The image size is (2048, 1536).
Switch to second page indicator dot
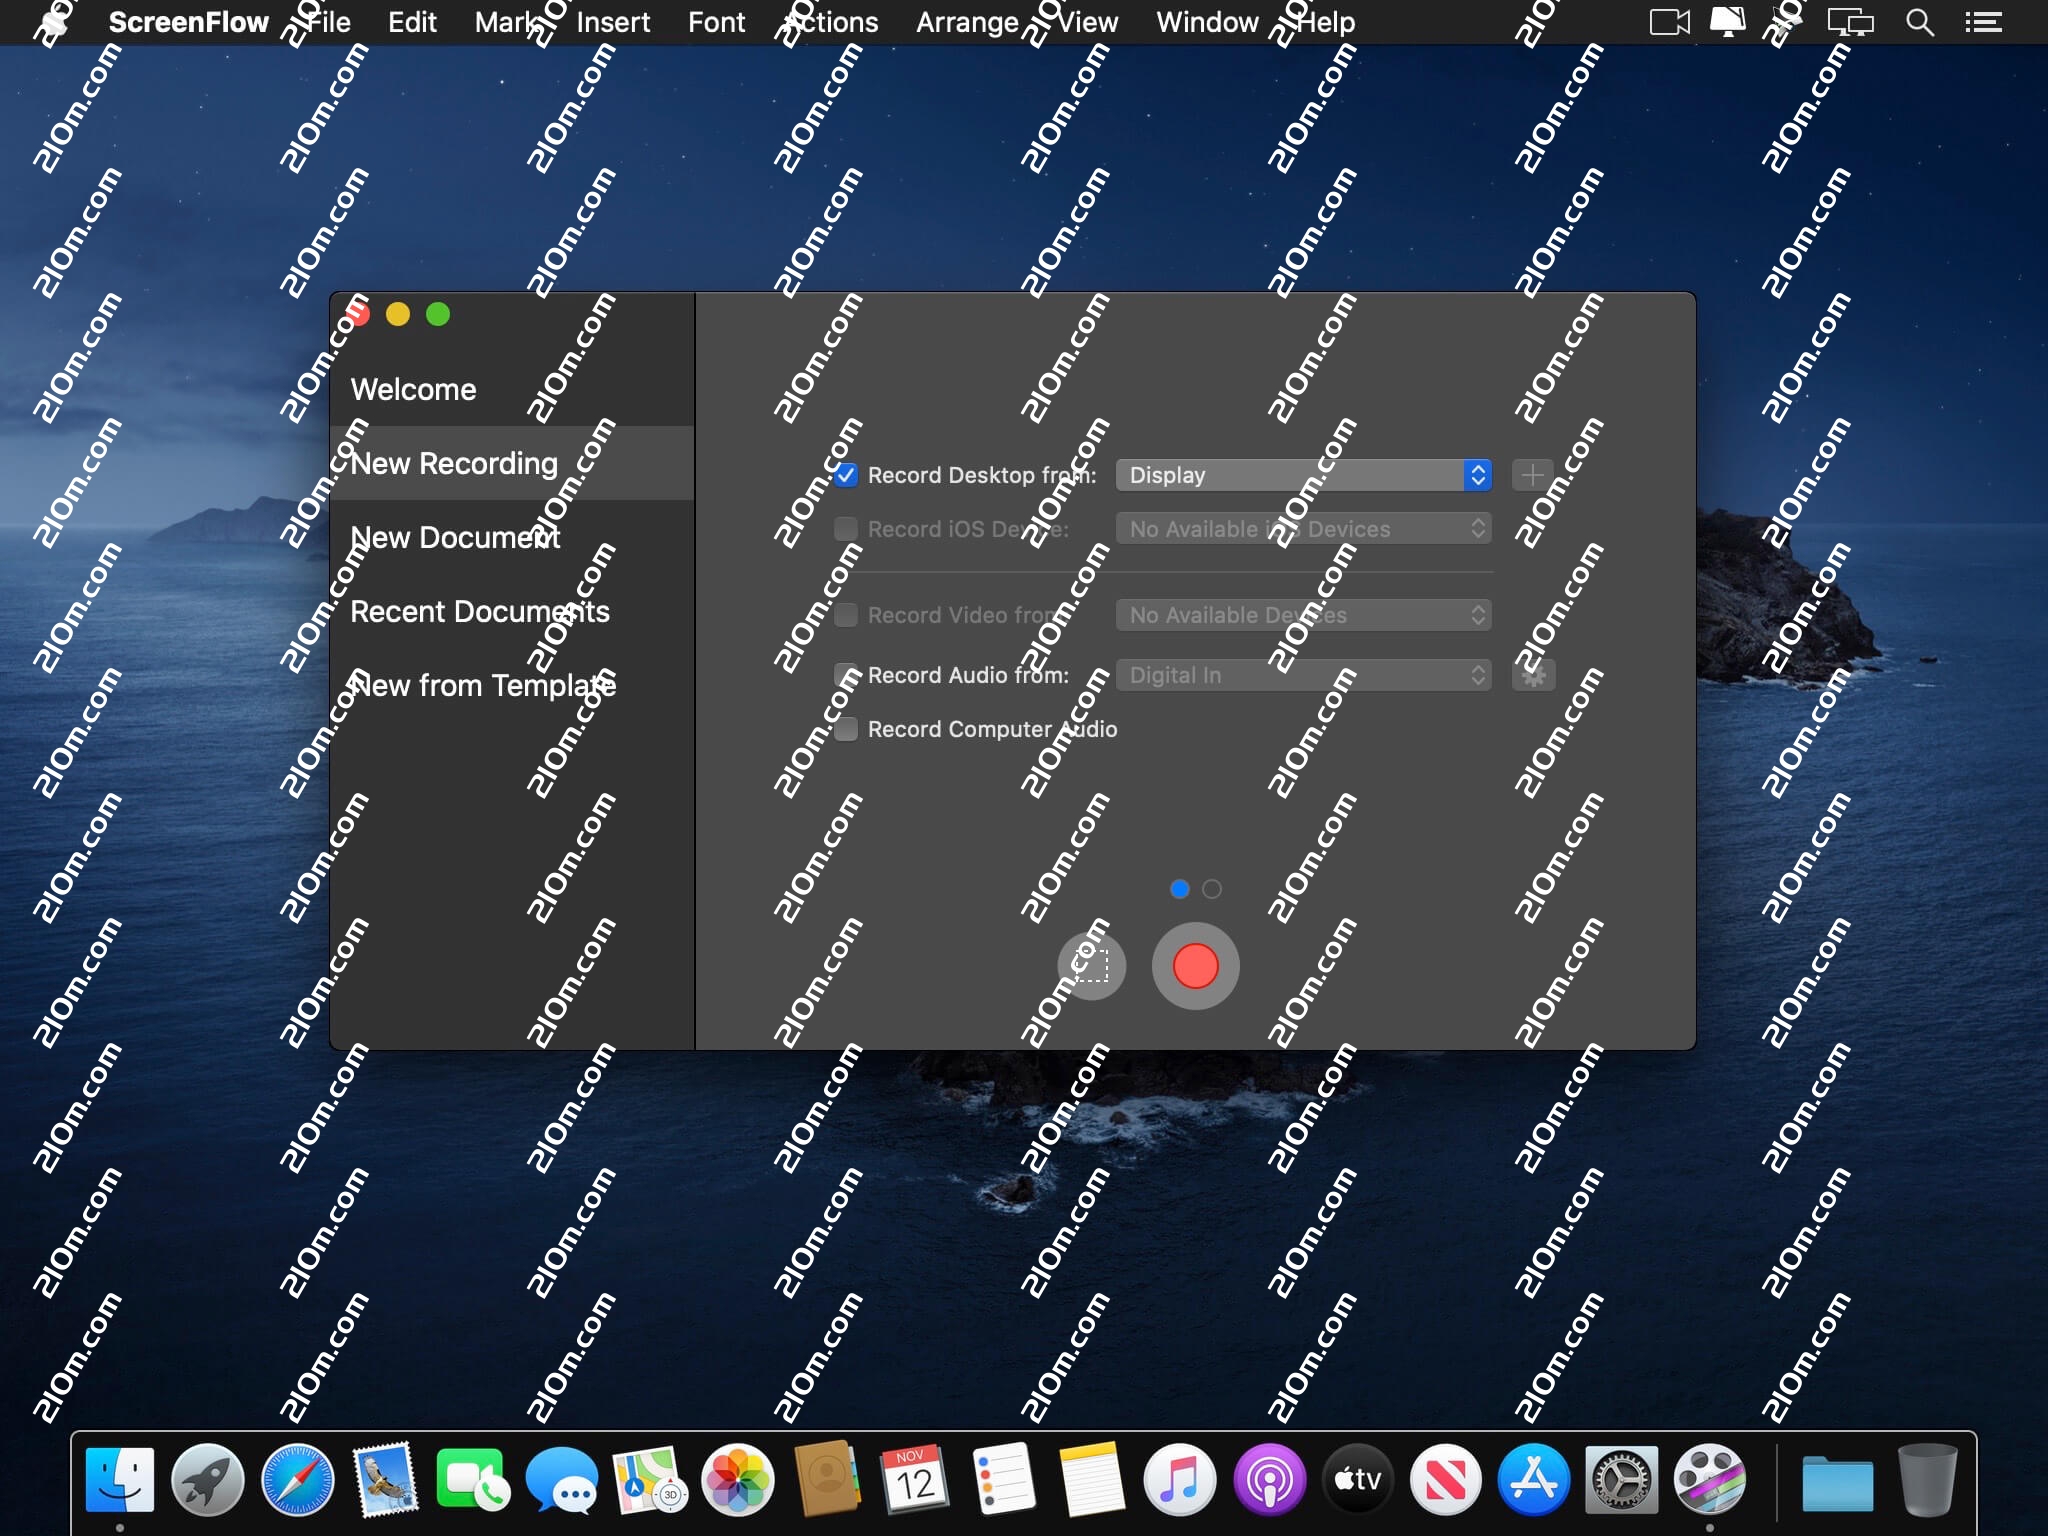tap(1212, 889)
